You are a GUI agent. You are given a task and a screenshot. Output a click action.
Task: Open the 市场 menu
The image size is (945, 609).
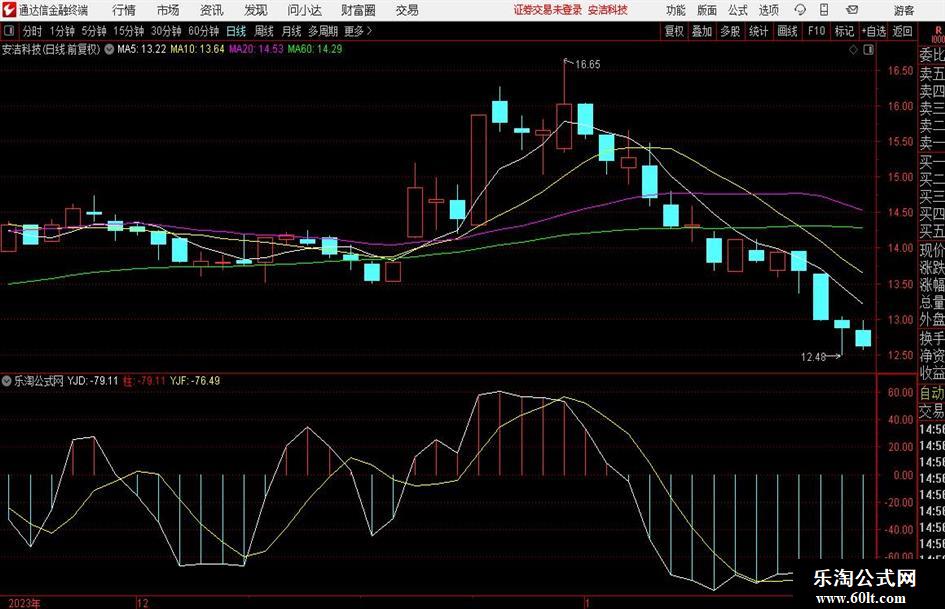168,10
